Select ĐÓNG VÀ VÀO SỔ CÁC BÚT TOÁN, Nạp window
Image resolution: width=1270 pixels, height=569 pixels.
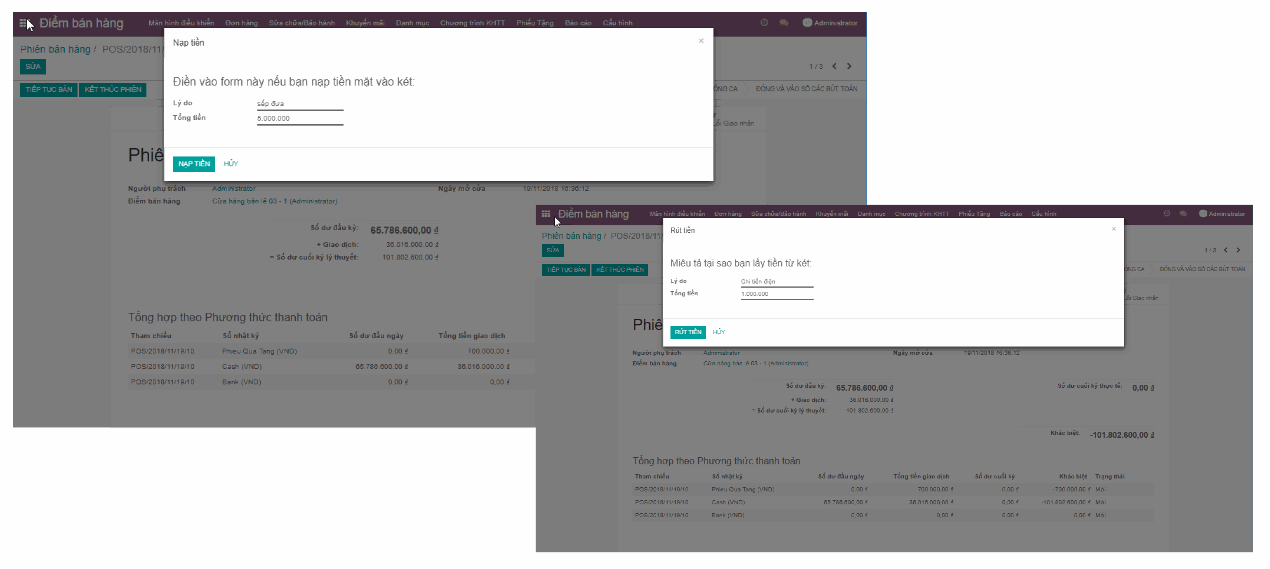pos(806,89)
